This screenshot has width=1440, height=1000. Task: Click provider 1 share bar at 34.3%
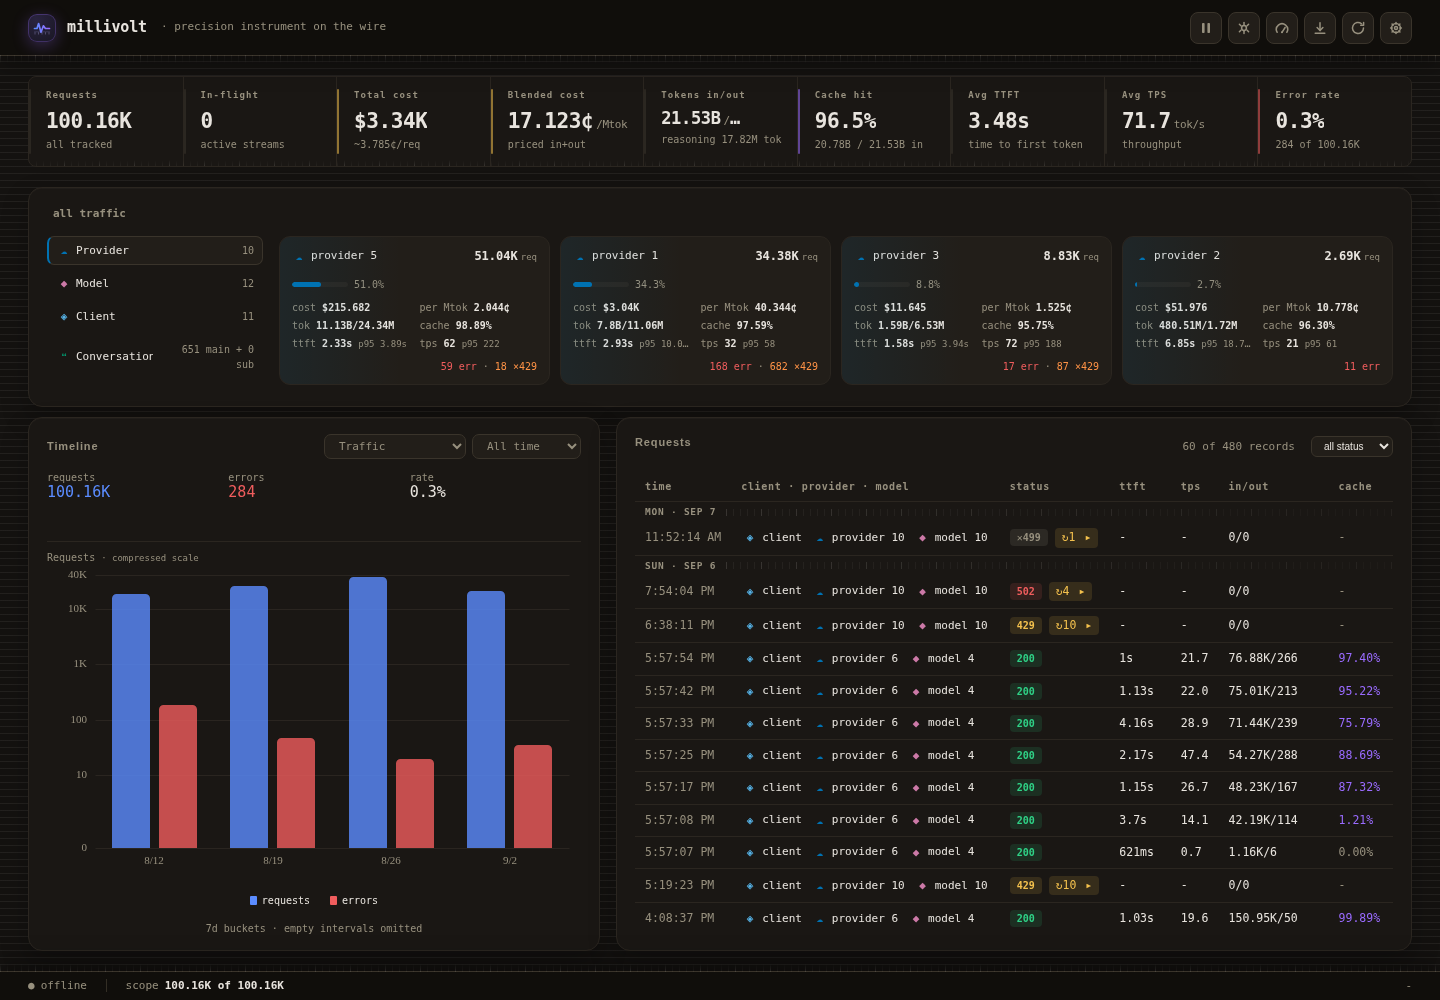[601, 285]
